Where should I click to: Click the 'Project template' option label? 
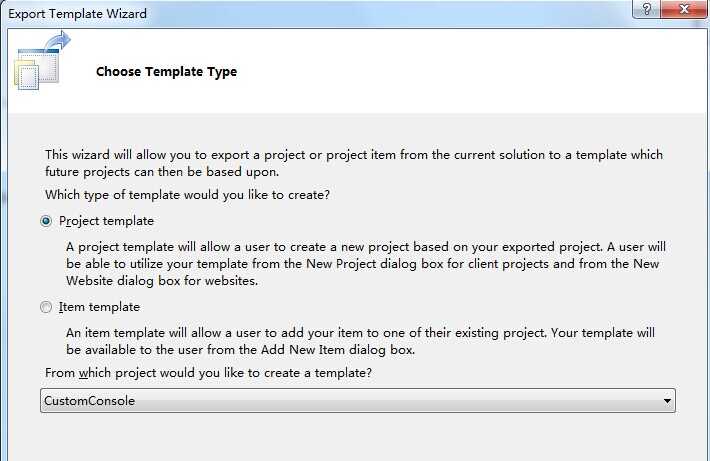pyautogui.click(x=106, y=221)
